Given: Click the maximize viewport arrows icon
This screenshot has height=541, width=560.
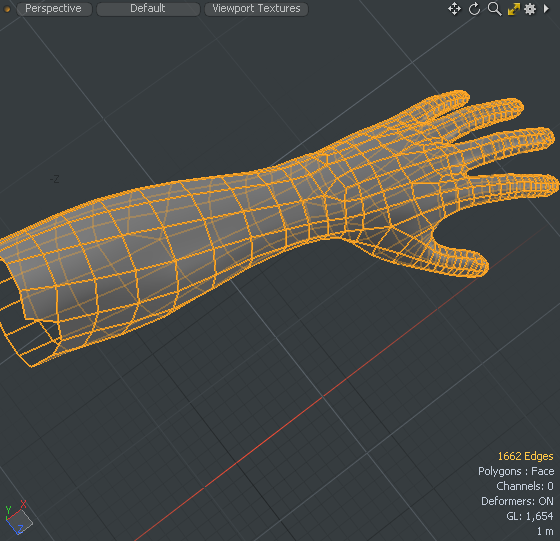Looking at the screenshot, I should point(514,9).
